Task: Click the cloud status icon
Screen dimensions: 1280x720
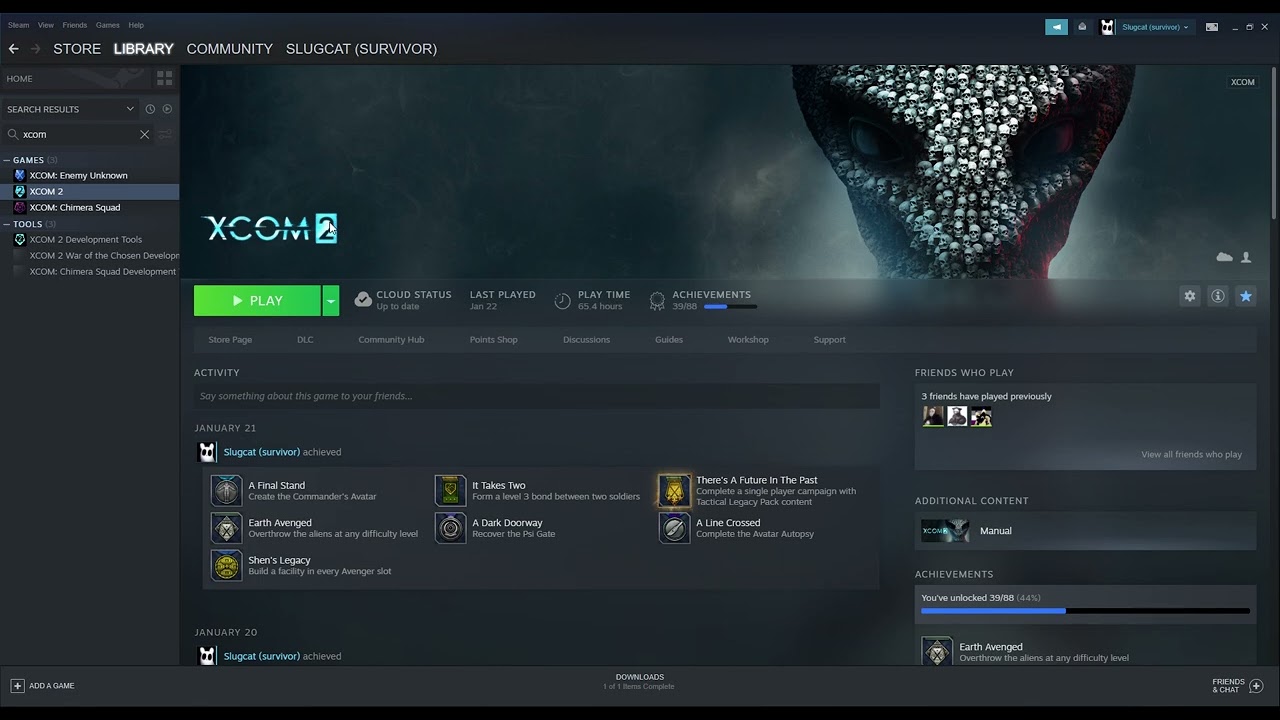Action: coord(363,300)
